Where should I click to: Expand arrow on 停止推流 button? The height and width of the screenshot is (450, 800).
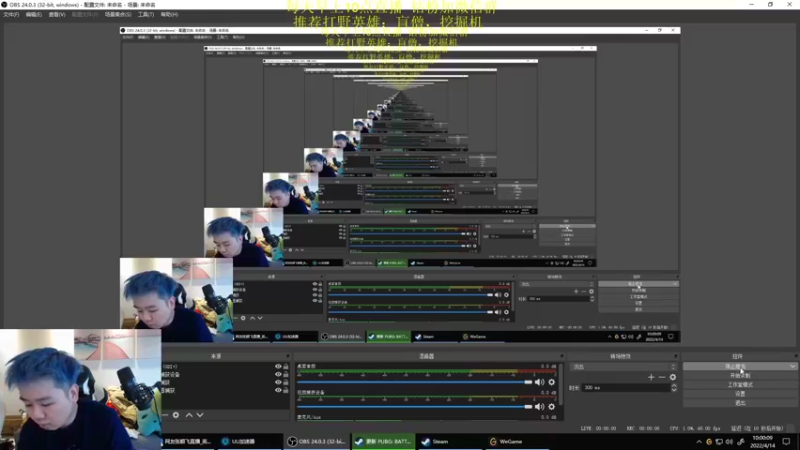tap(792, 366)
